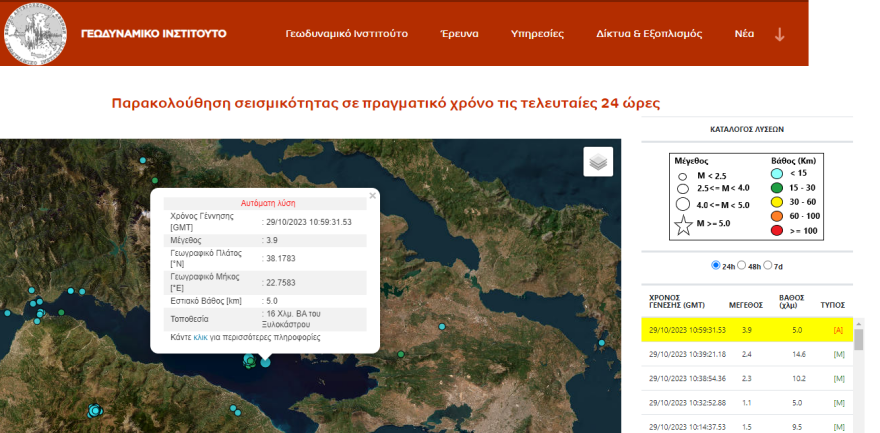The height and width of the screenshot is (433, 880).
Task: Click the red >= 100 depth legend swatch
Action: click(x=777, y=231)
